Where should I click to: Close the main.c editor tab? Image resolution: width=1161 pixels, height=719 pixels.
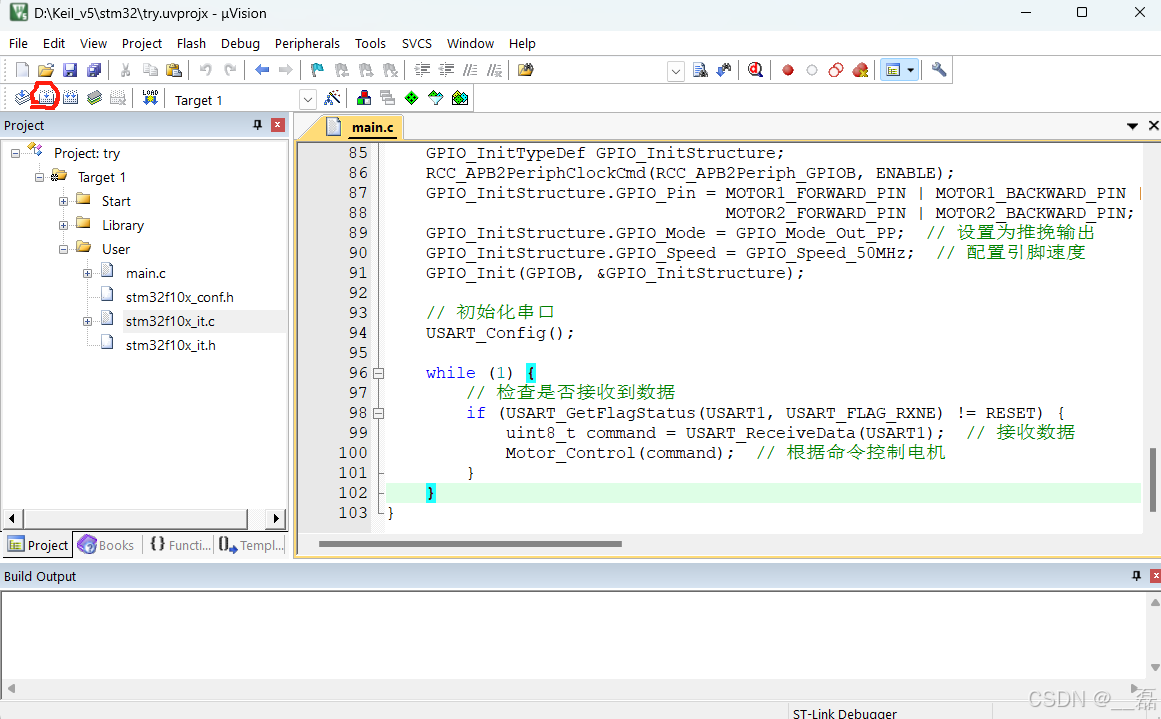1153,126
